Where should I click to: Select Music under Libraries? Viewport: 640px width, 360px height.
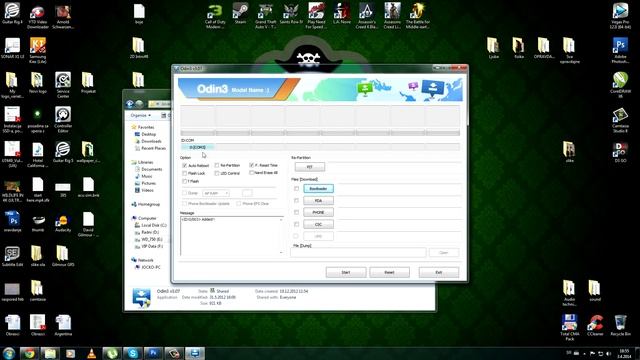[147, 176]
